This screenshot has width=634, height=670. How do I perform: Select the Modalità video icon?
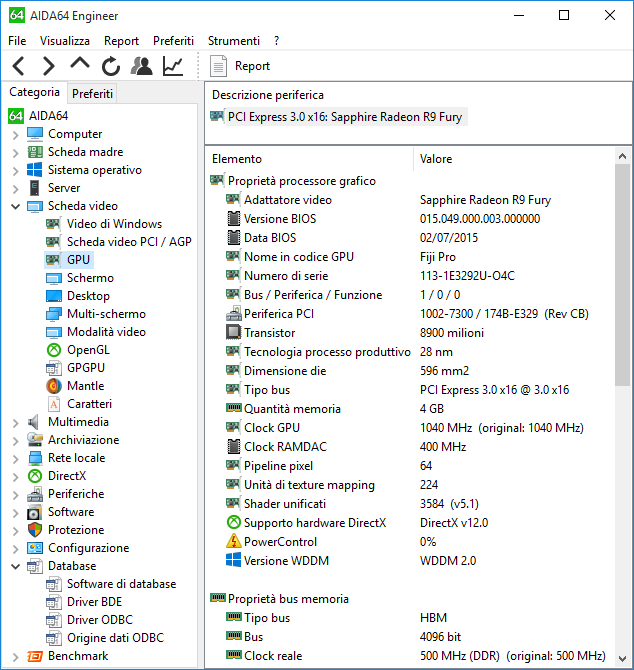[x=53, y=332]
